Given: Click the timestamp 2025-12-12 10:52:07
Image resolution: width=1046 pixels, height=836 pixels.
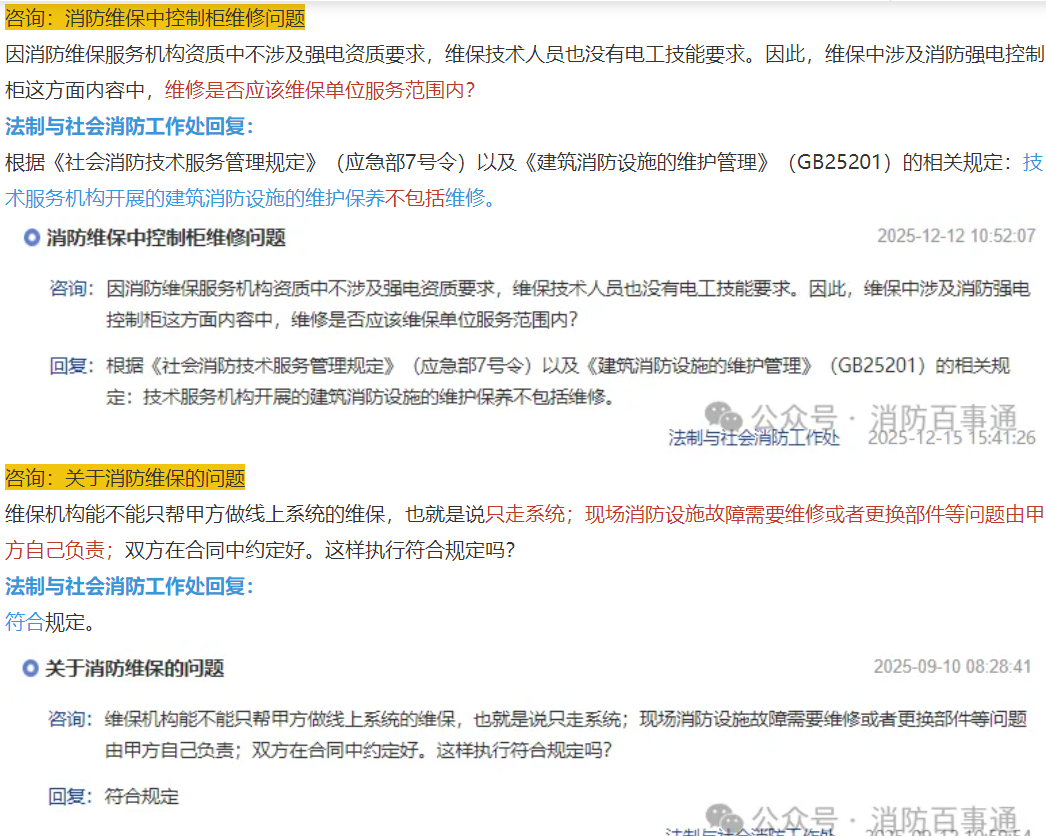Looking at the screenshot, I should 955,237.
